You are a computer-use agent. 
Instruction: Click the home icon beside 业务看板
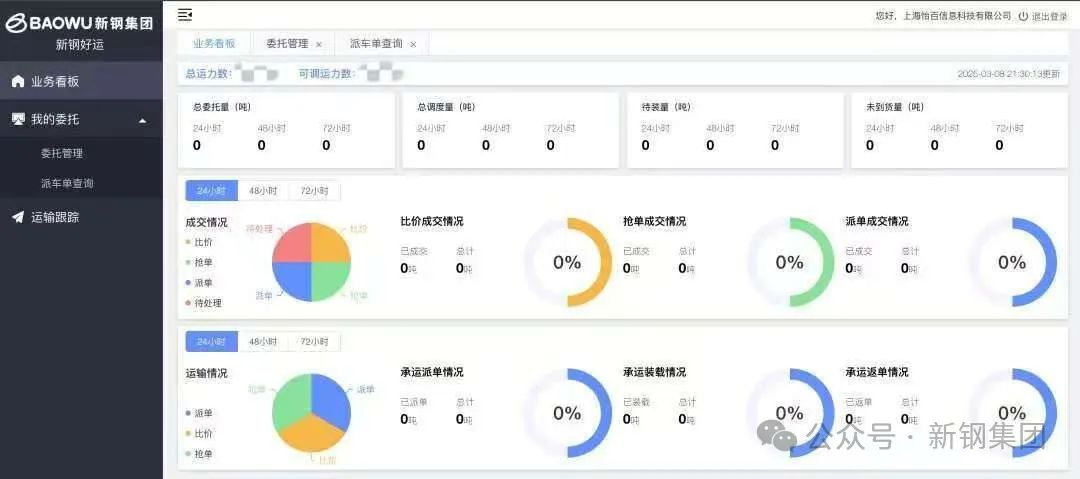pyautogui.click(x=17, y=82)
